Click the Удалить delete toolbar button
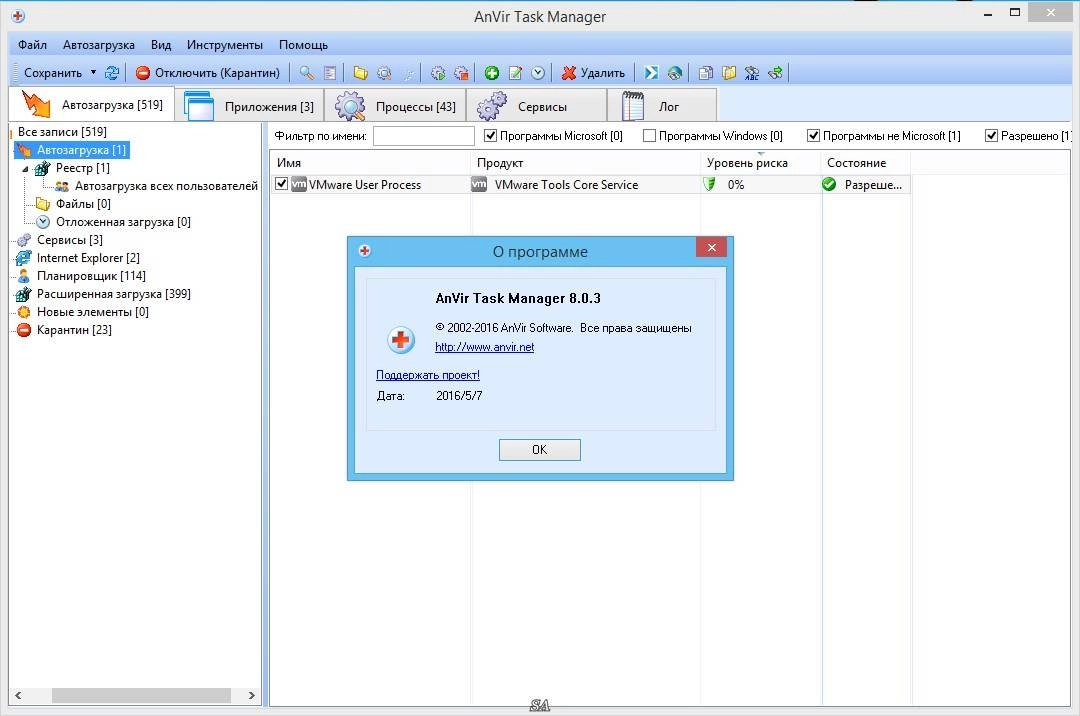 [593, 72]
